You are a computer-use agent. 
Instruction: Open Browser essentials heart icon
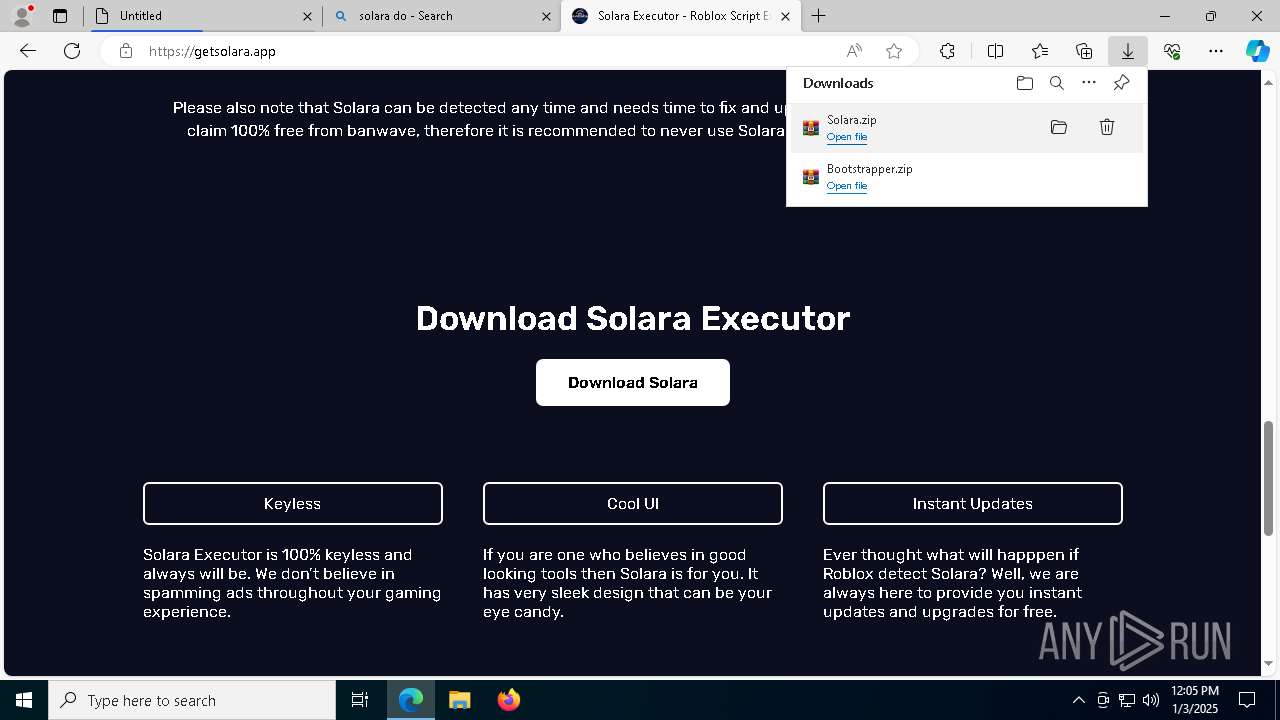point(1172,51)
